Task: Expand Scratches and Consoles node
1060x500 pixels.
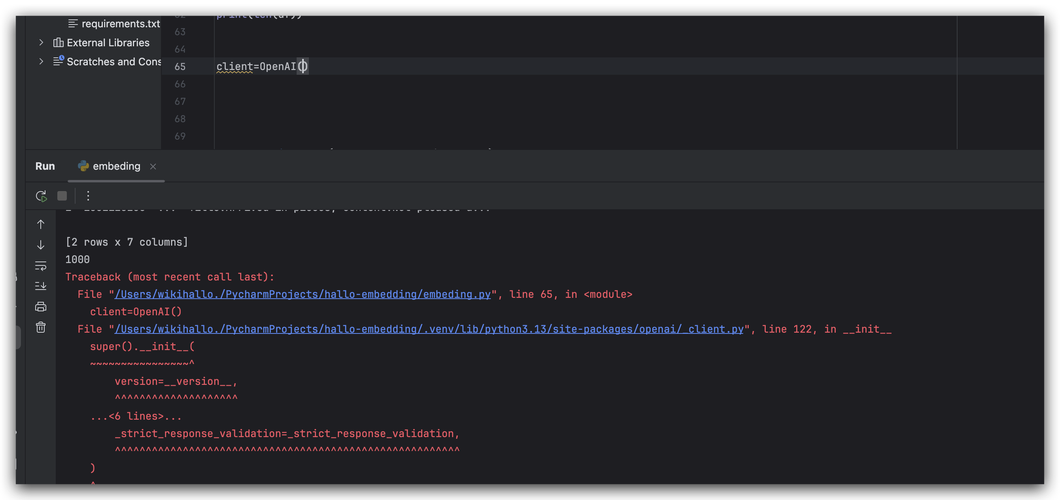Action: [x=41, y=61]
